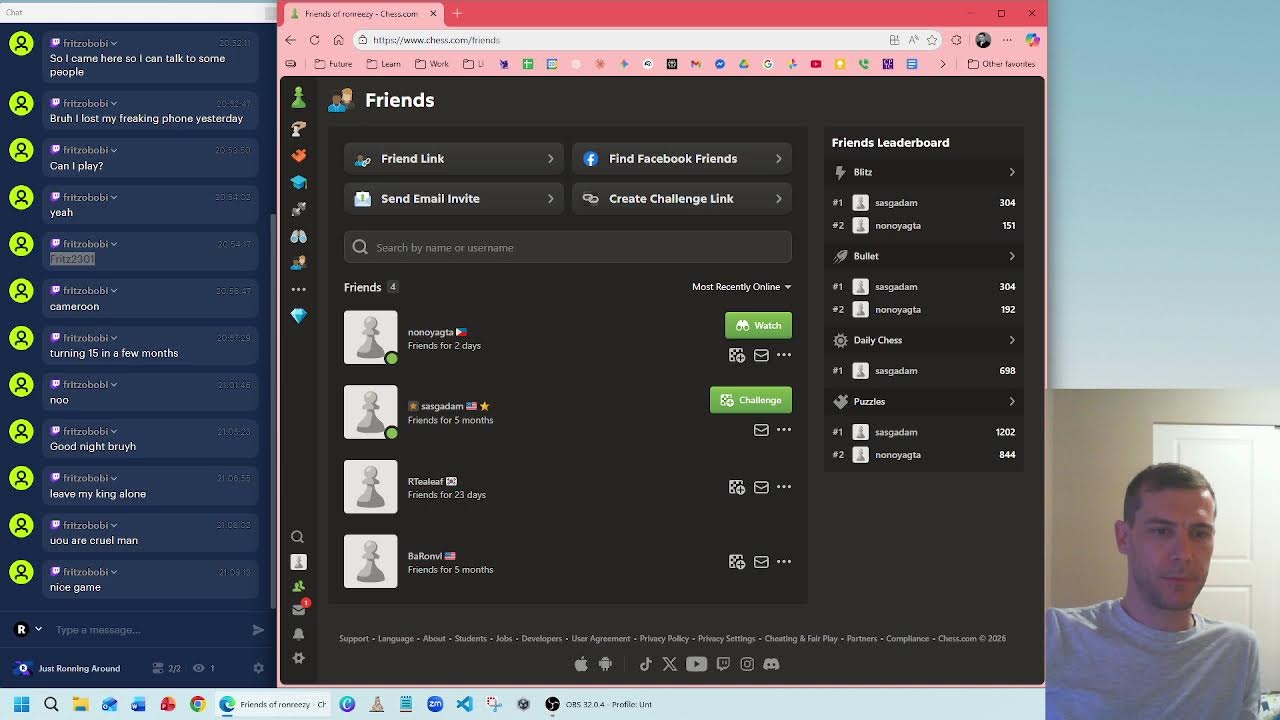
Task: Open Find Facebook Friends
Action: (682, 159)
